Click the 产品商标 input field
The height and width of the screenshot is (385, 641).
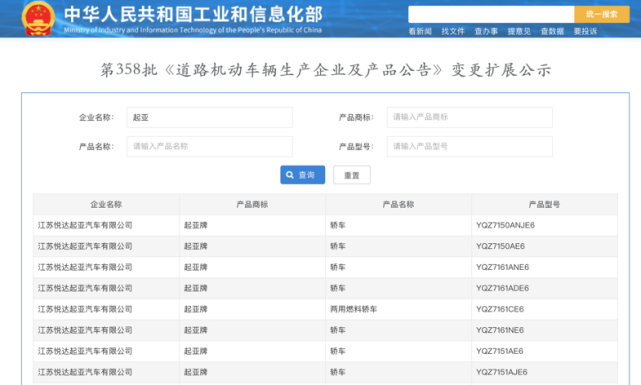(x=470, y=117)
